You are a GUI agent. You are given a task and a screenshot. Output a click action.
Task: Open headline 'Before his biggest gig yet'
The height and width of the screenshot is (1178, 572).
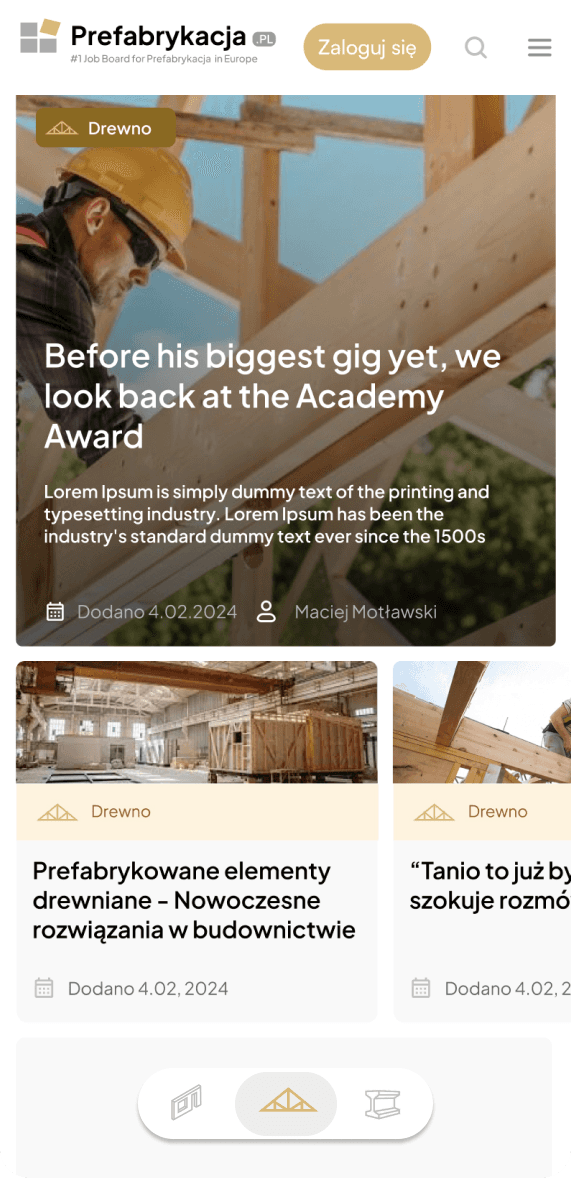pos(272,396)
